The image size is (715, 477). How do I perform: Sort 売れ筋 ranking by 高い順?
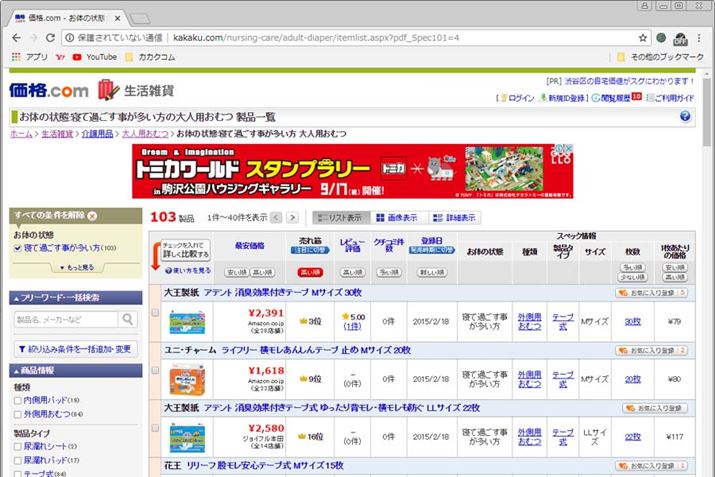(310, 272)
